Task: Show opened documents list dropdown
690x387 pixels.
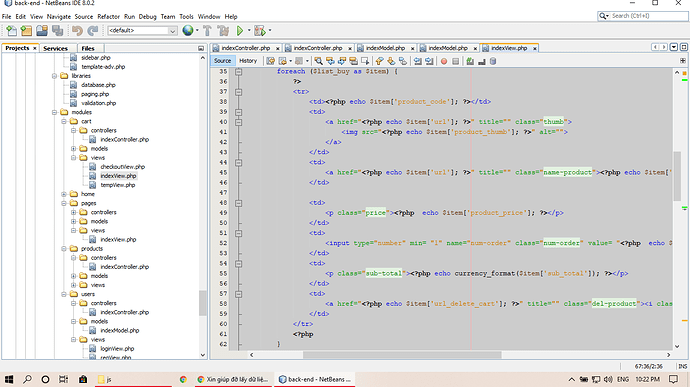Action: click(674, 47)
